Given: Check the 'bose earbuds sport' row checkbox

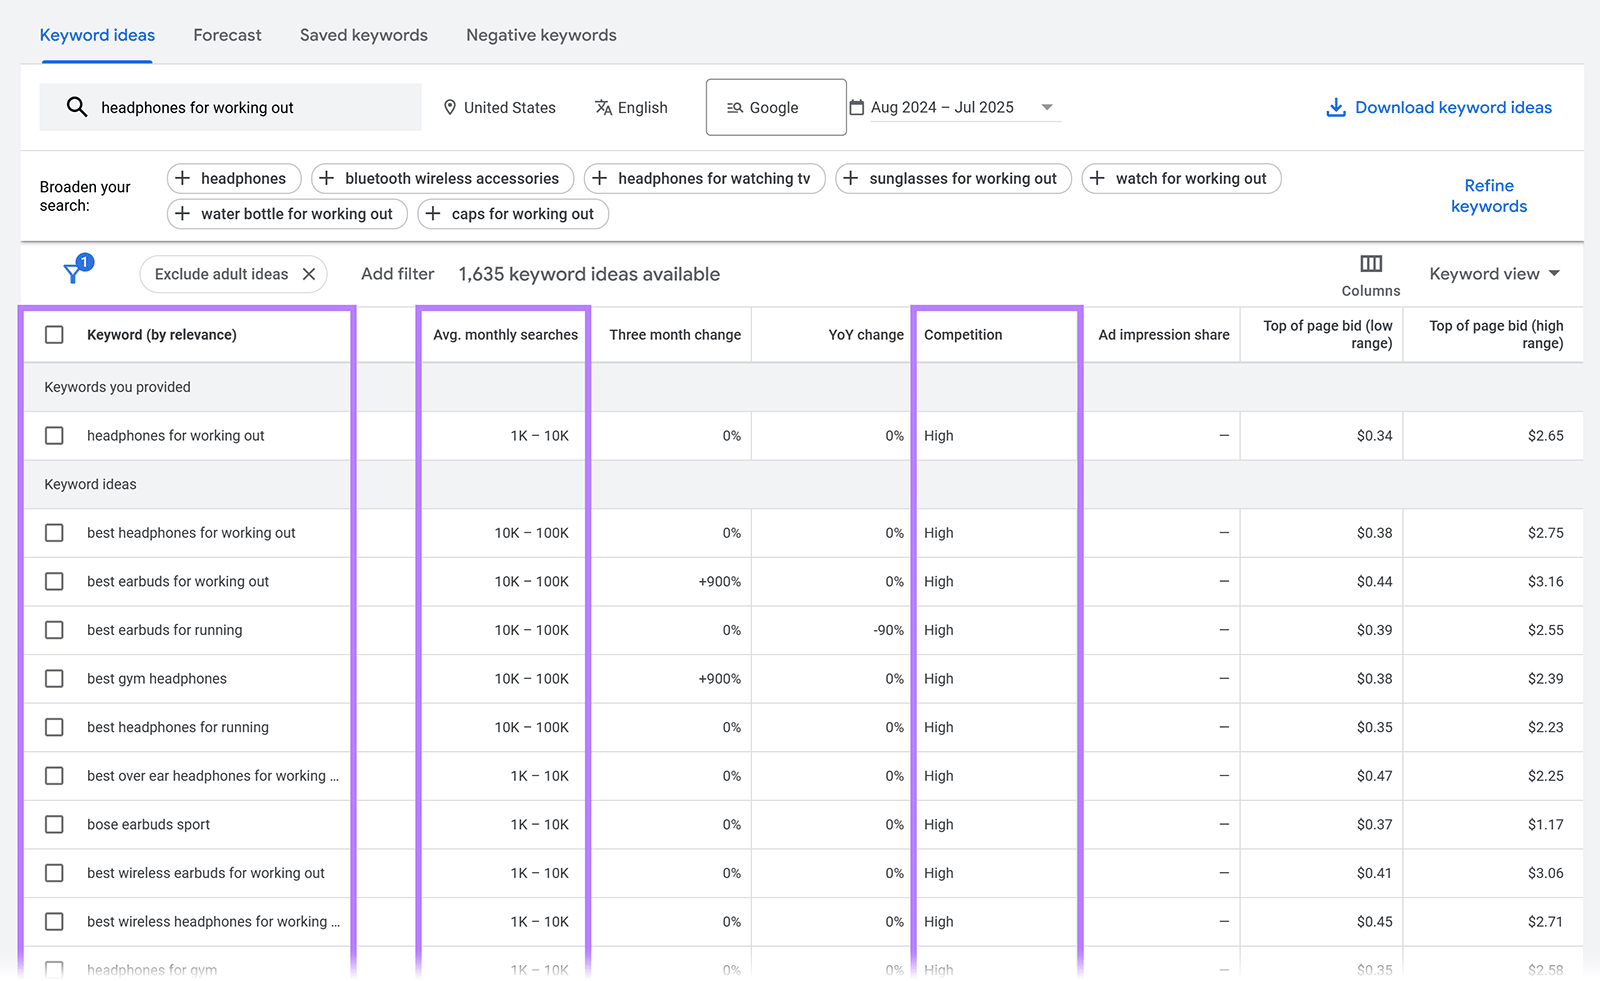Looking at the screenshot, I should pyautogui.click(x=54, y=824).
